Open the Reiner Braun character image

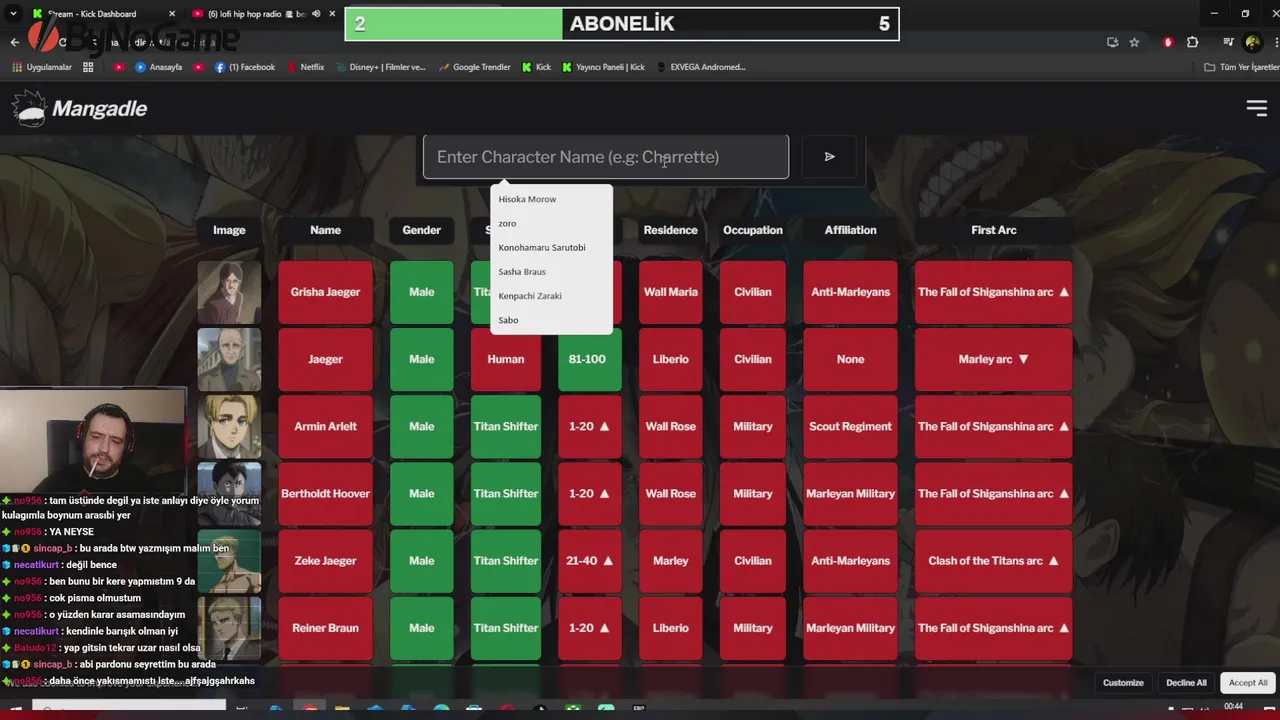point(229,628)
